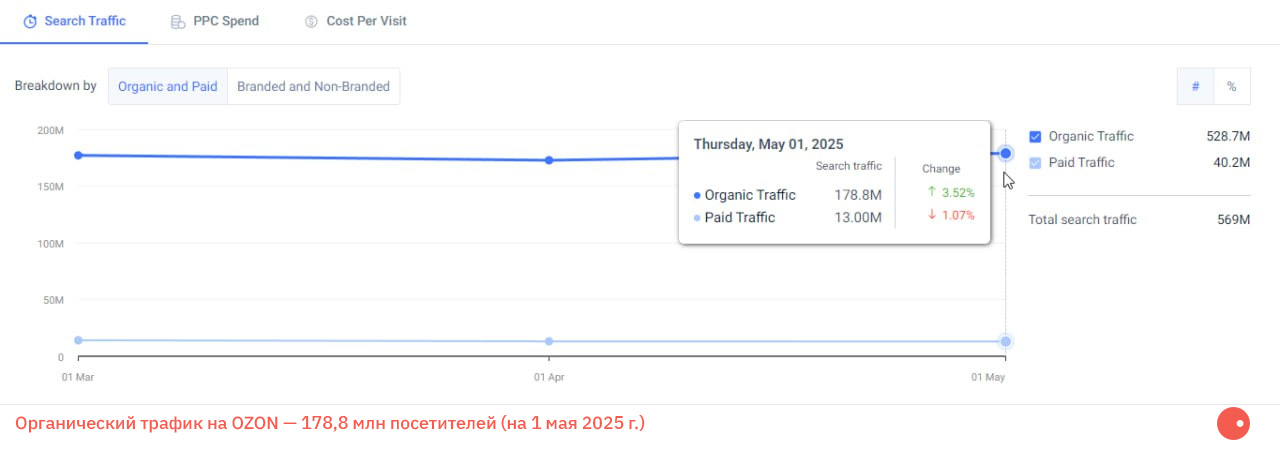Click the 01 Apr organic data point

pyautogui.click(x=549, y=160)
